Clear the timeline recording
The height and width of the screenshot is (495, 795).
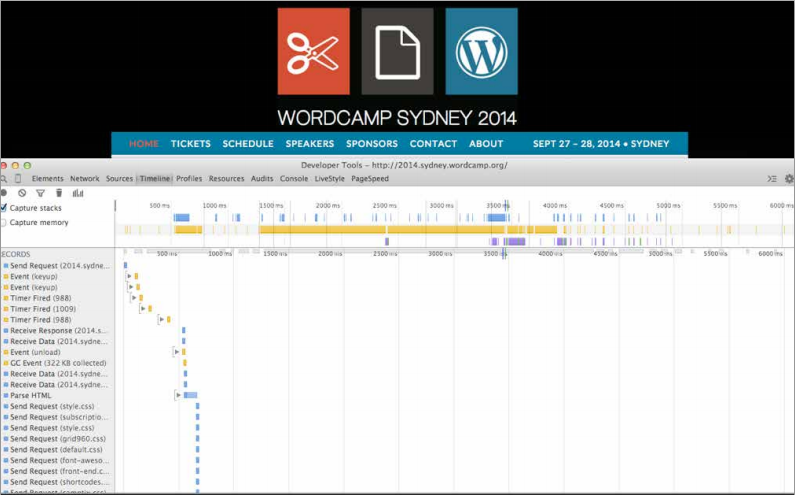pos(22,193)
